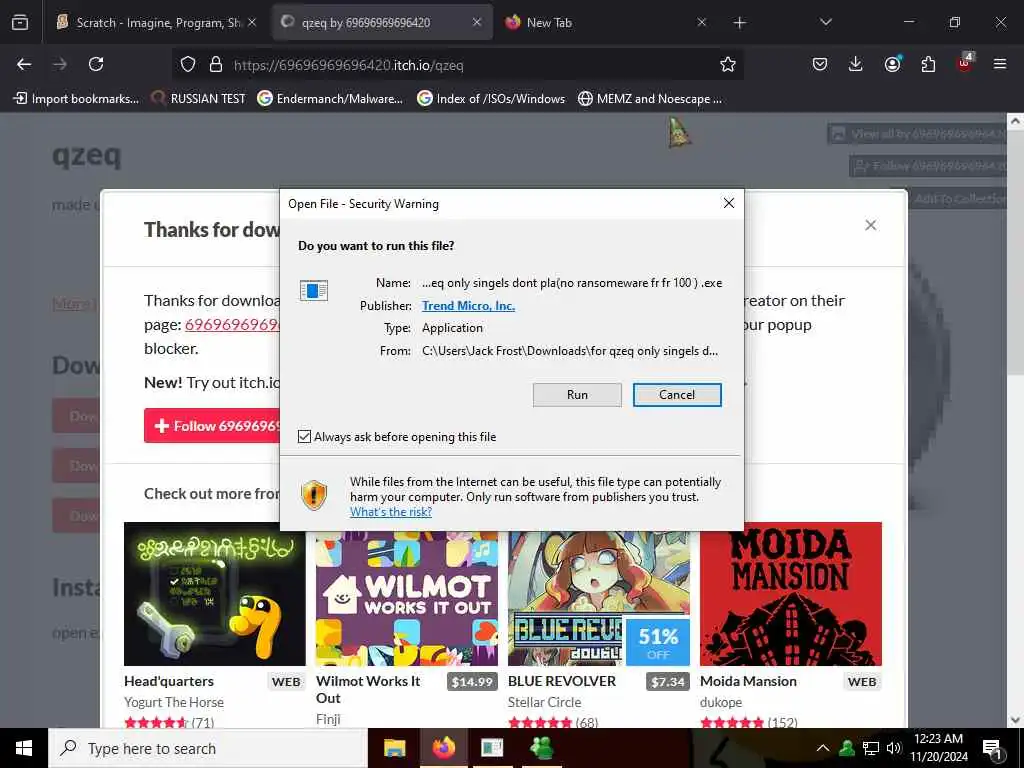
Task: Go back with the browser back arrow
Action: pyautogui.click(x=24, y=64)
